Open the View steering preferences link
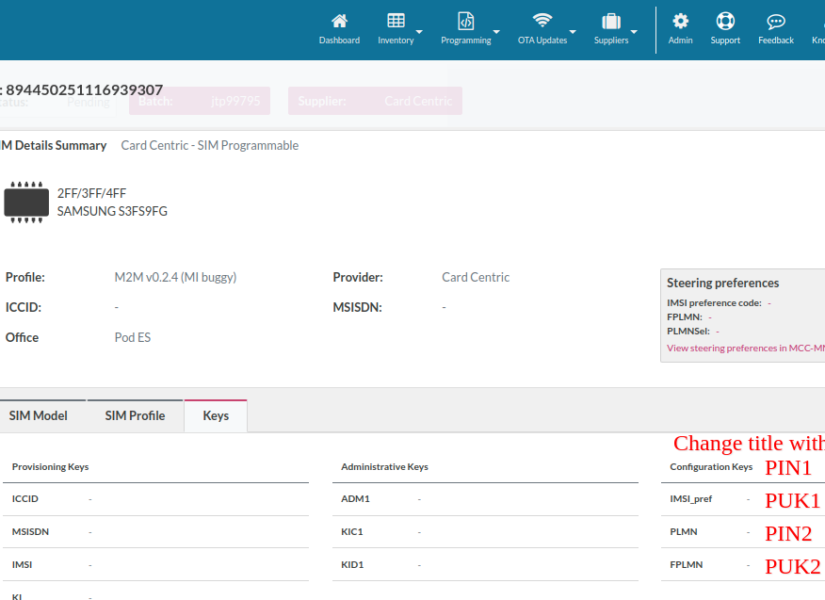The image size is (825, 600). [745, 348]
